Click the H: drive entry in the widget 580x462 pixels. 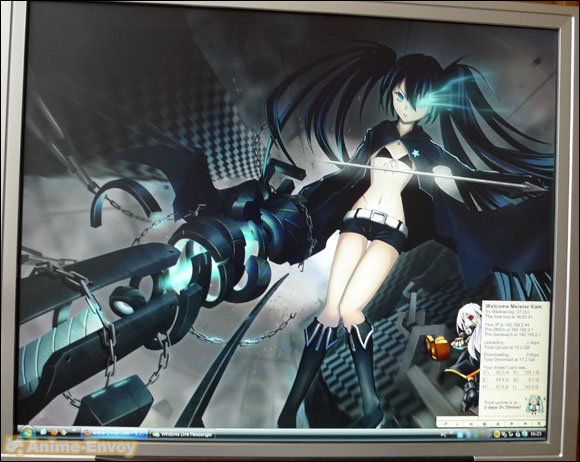pyautogui.click(x=495, y=387)
